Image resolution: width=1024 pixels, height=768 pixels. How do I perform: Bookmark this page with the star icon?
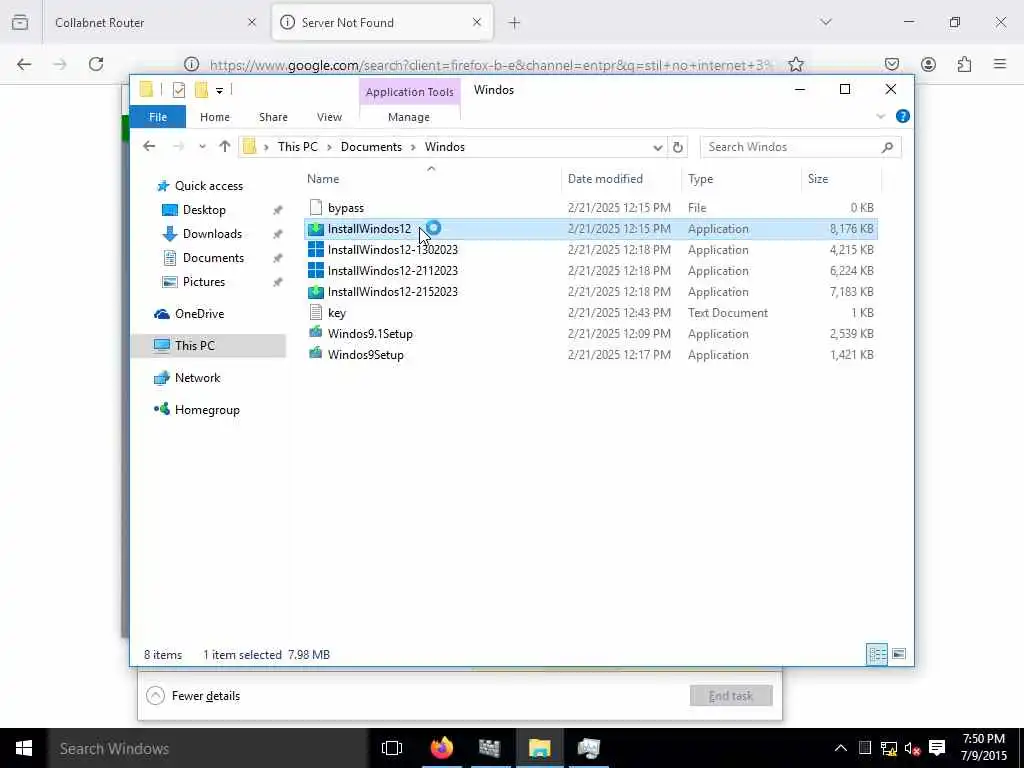pyautogui.click(x=795, y=64)
